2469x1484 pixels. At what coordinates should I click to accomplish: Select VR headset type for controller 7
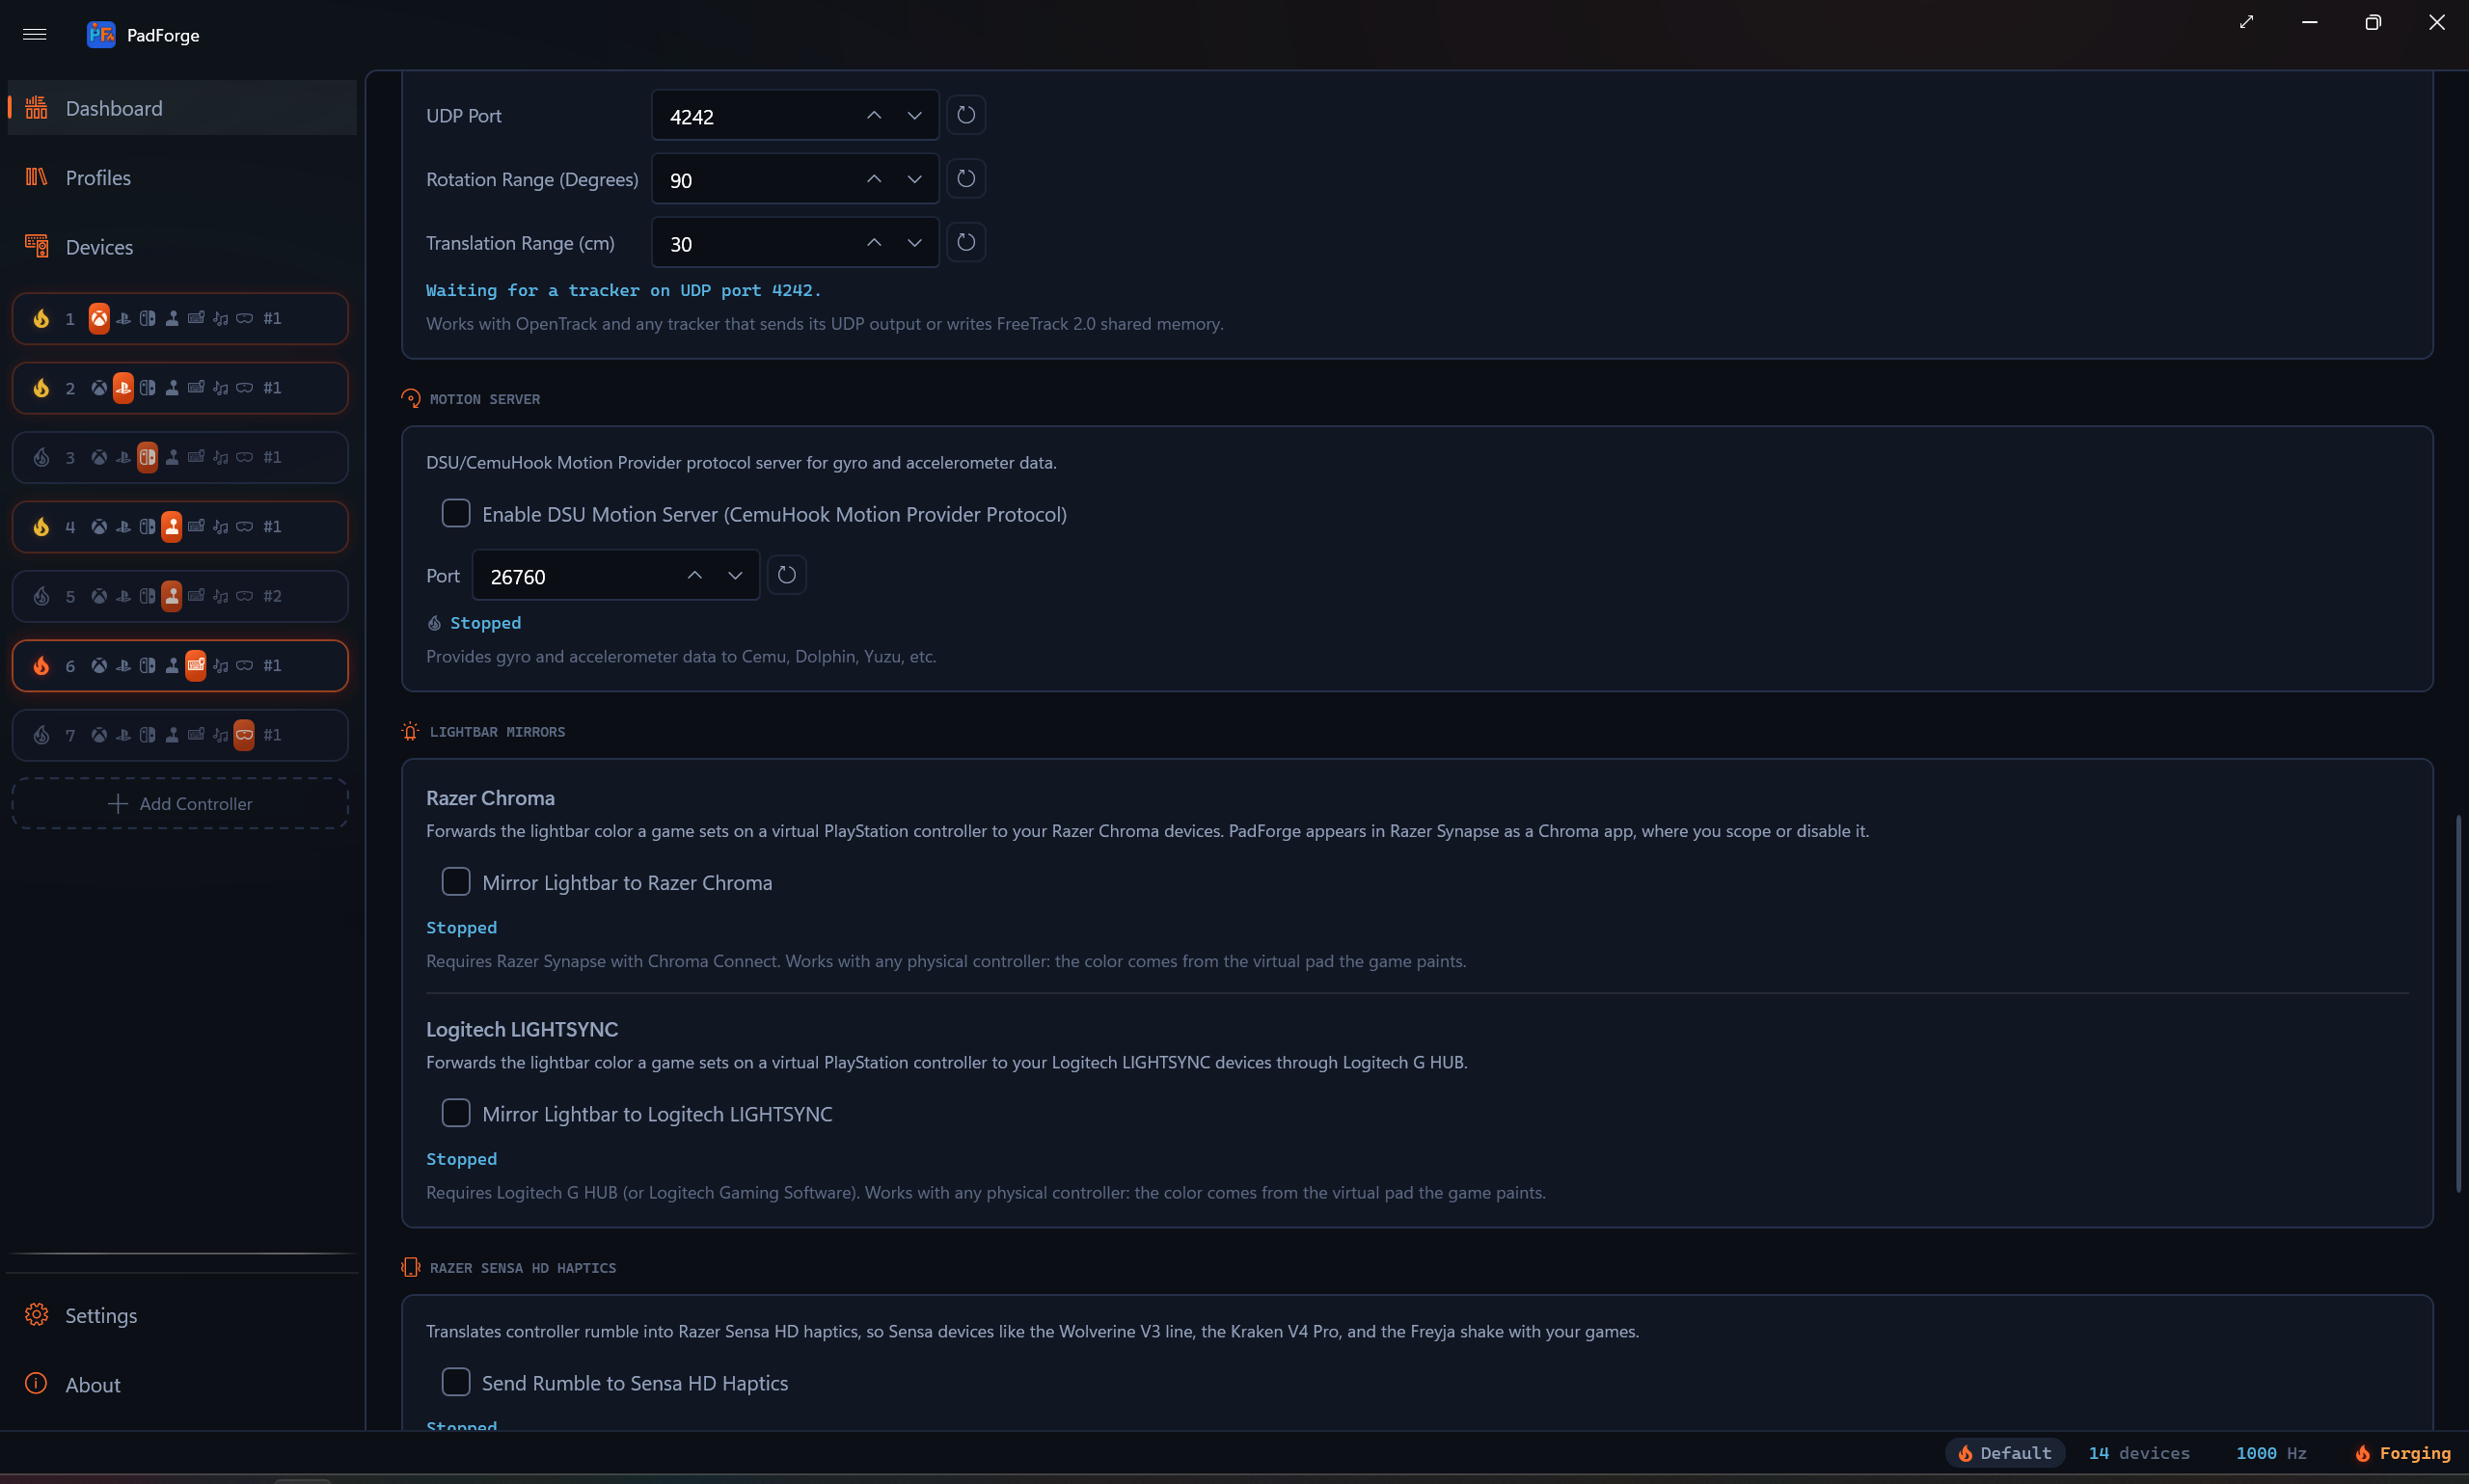244,735
